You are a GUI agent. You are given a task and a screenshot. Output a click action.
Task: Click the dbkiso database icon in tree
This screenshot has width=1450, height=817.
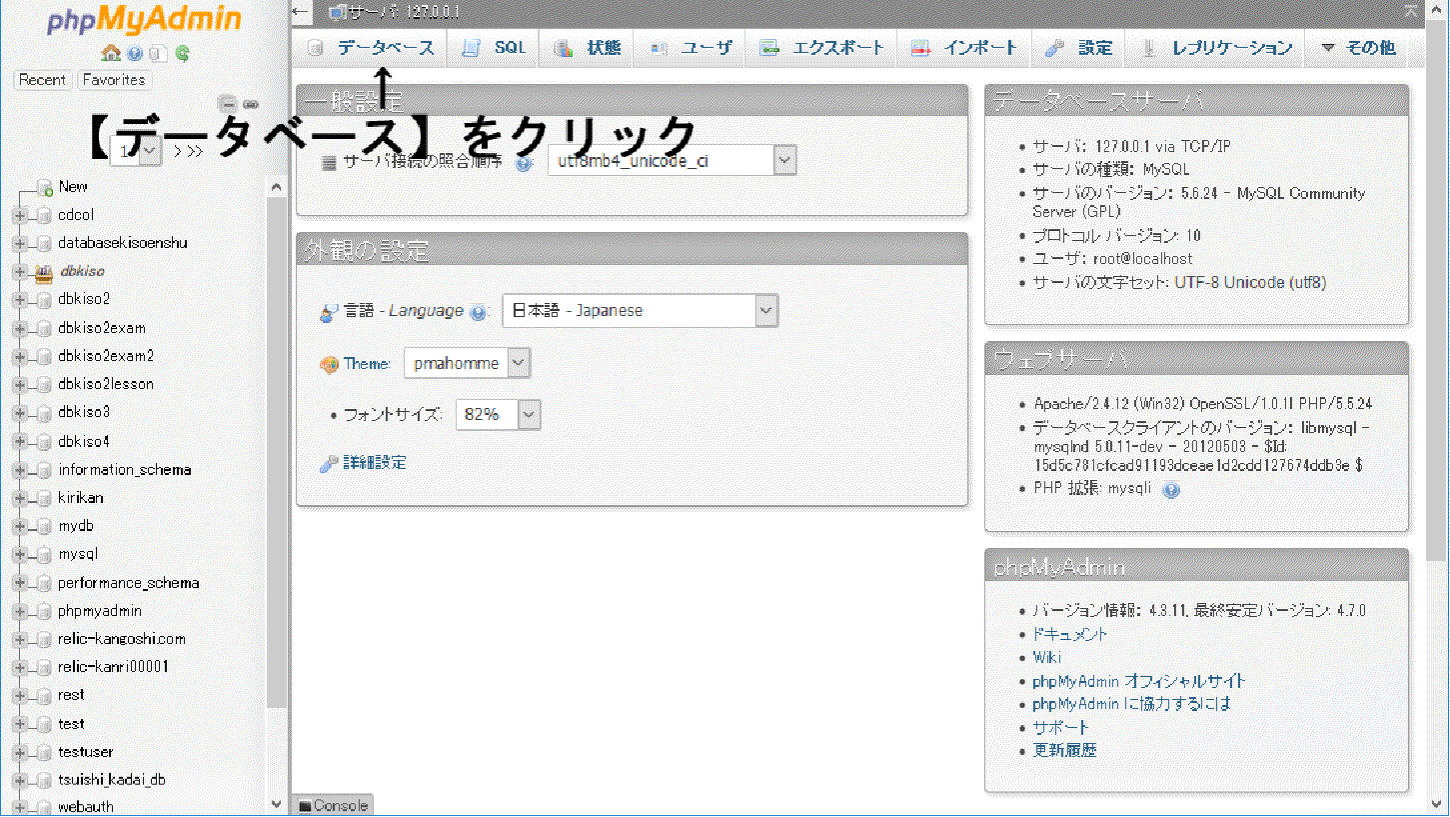coord(43,271)
